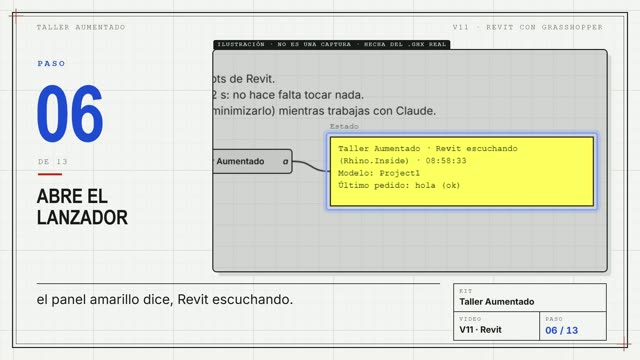Click 'Taller Aumentado' in the kit box

tap(497, 302)
